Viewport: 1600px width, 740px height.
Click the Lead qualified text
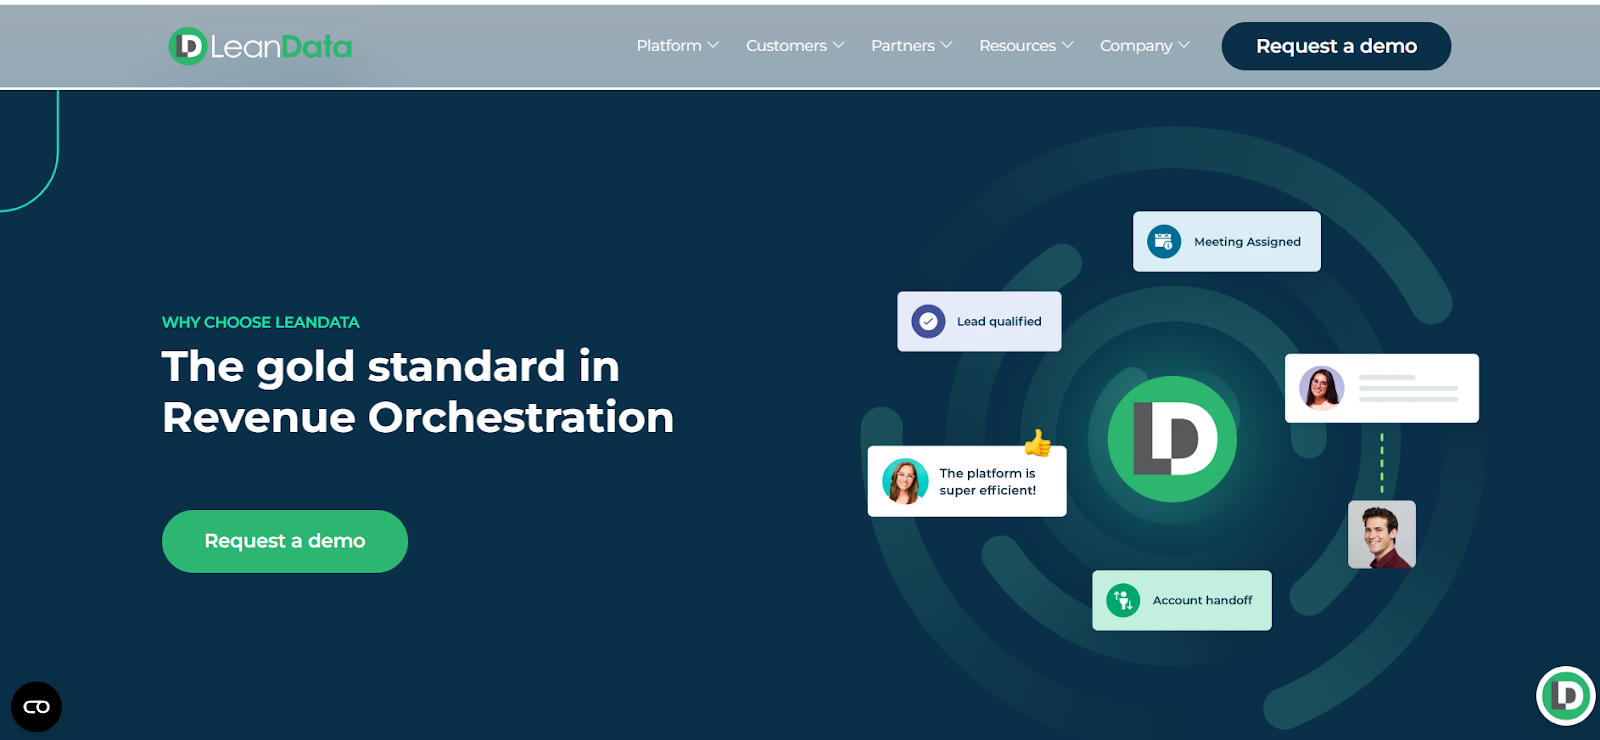click(999, 322)
